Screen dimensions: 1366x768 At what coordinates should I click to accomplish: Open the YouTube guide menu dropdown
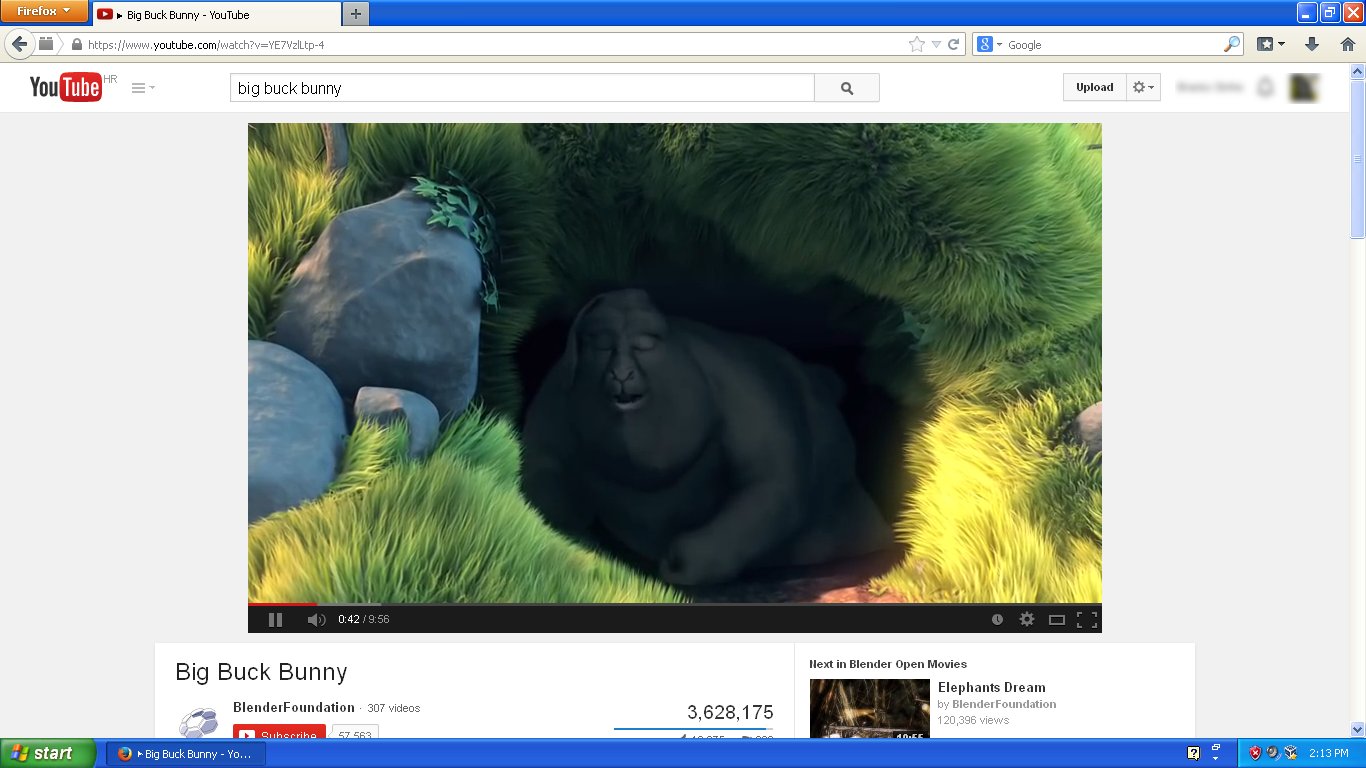(x=143, y=88)
